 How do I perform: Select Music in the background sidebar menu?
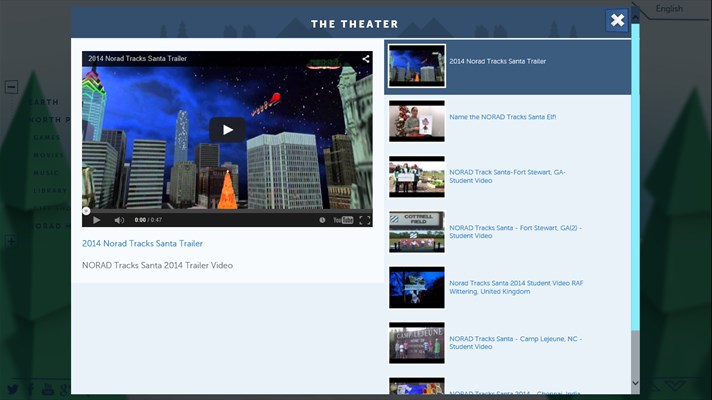pos(46,173)
